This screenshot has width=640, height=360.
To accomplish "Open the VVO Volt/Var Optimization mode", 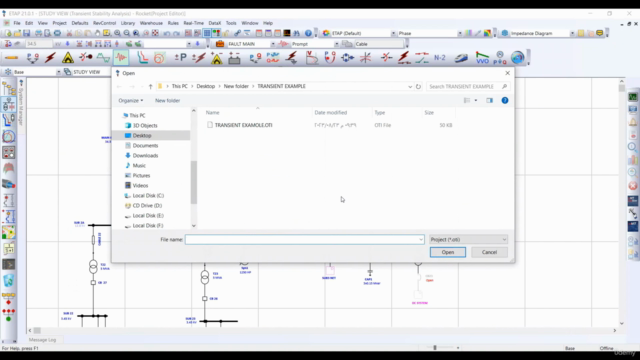I will pyautogui.click(x=482, y=58).
